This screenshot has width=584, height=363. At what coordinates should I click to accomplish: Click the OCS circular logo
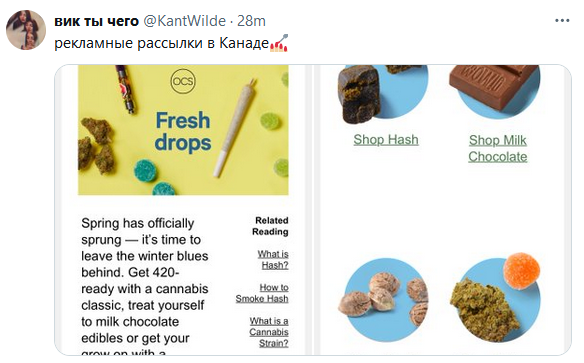pos(183,81)
